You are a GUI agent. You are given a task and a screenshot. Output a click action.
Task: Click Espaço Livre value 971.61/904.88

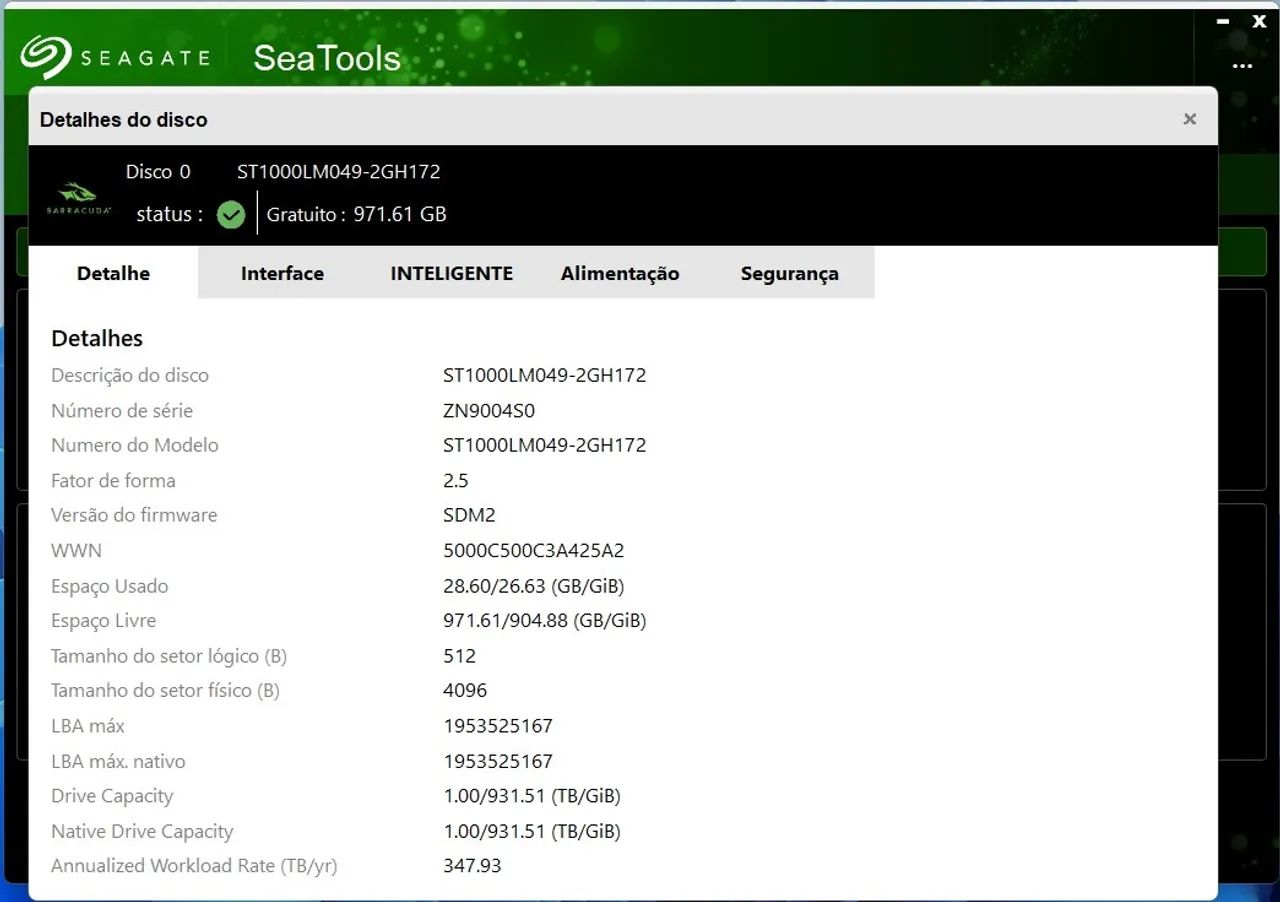tap(545, 621)
